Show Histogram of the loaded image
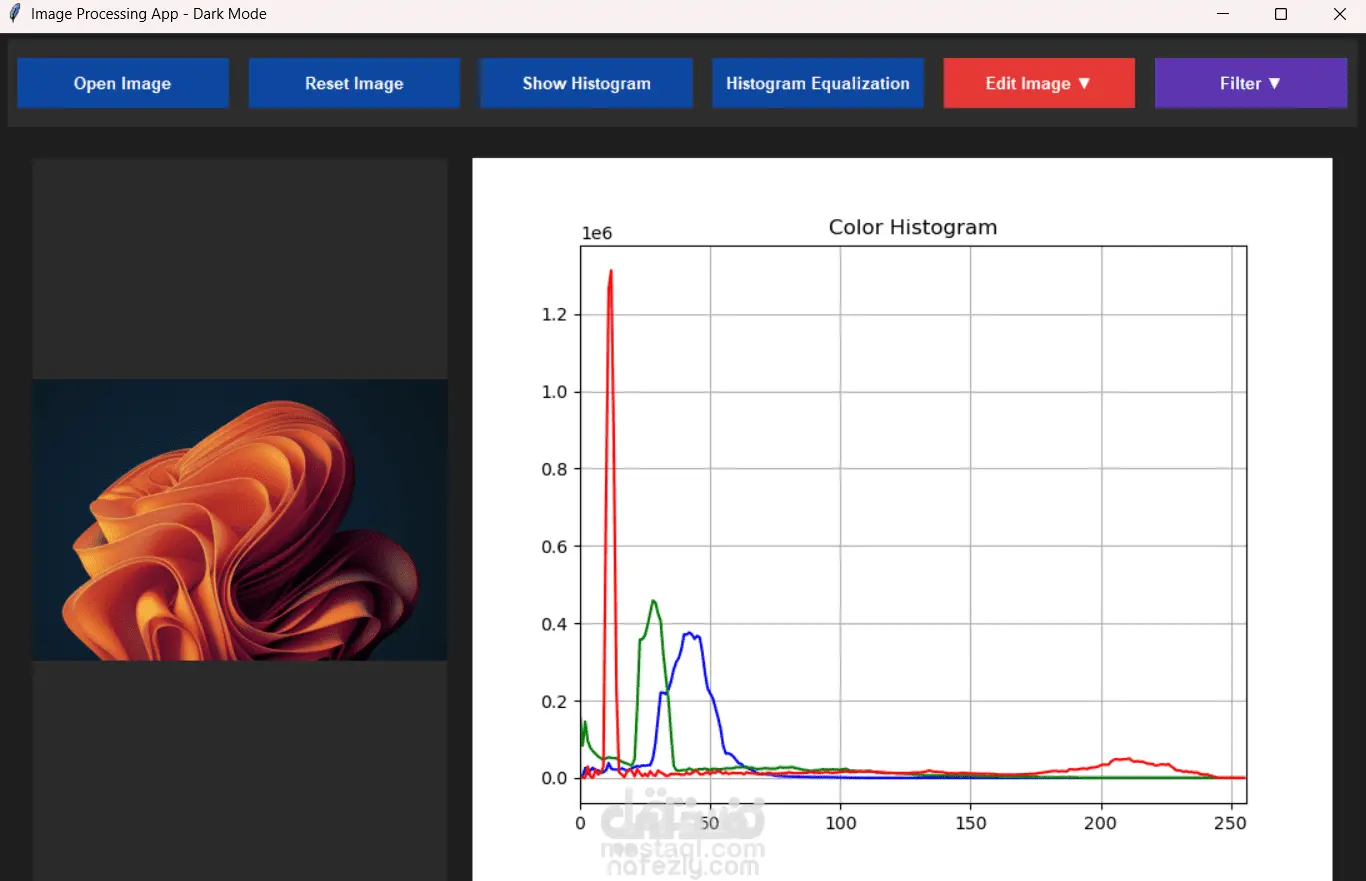The image size is (1366, 881). tap(586, 83)
